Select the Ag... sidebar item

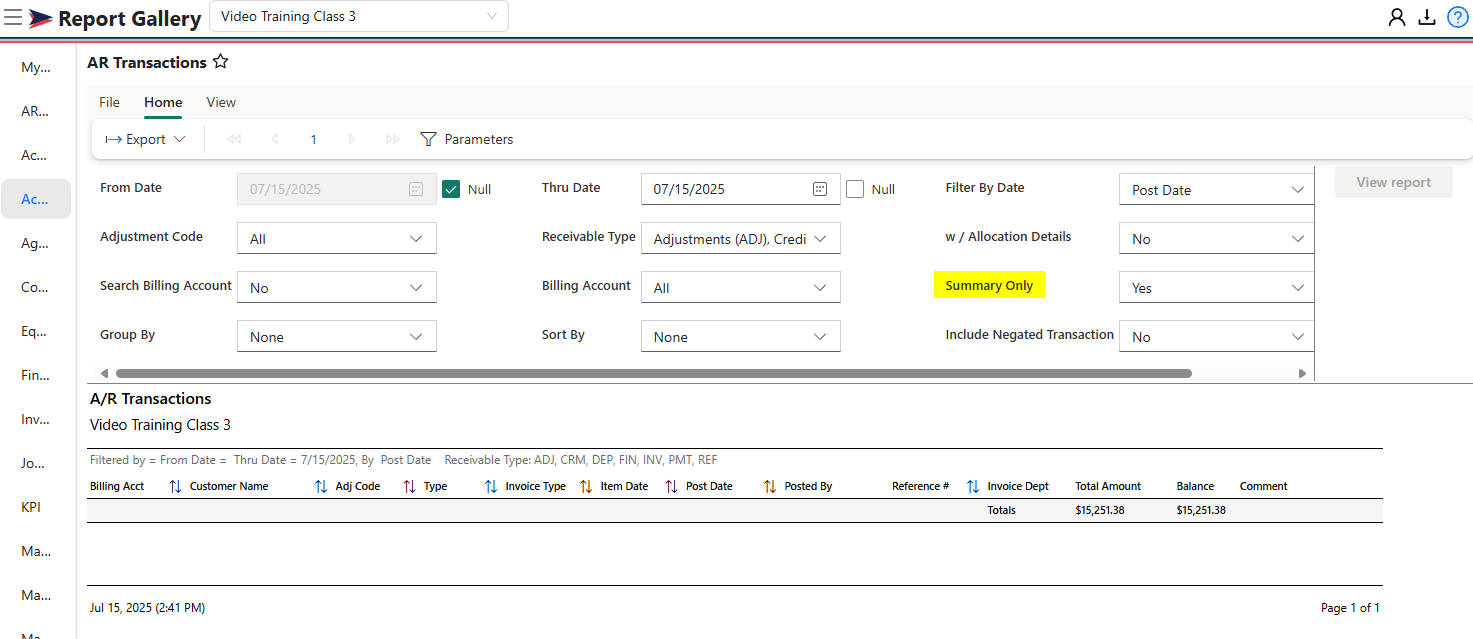click(x=36, y=243)
